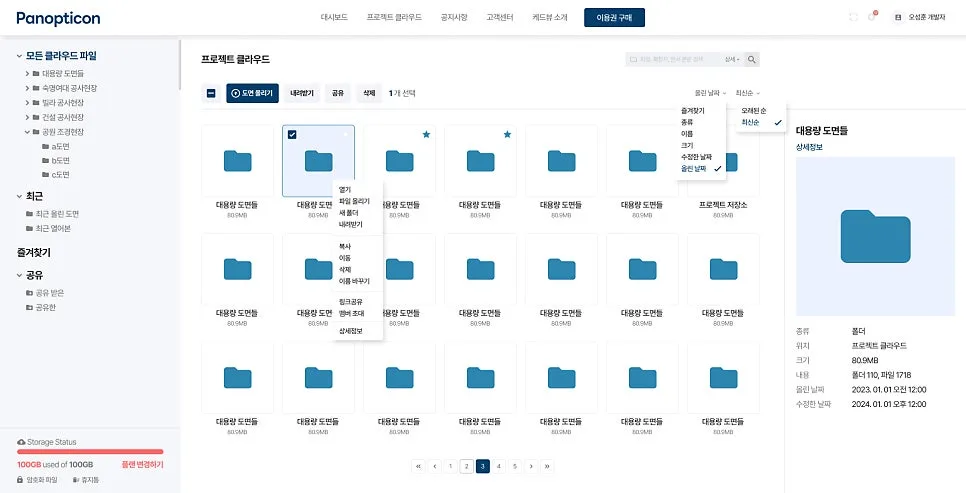The image size is (966, 493).
Task: Click the filled star on third folder
Action: pos(426,134)
